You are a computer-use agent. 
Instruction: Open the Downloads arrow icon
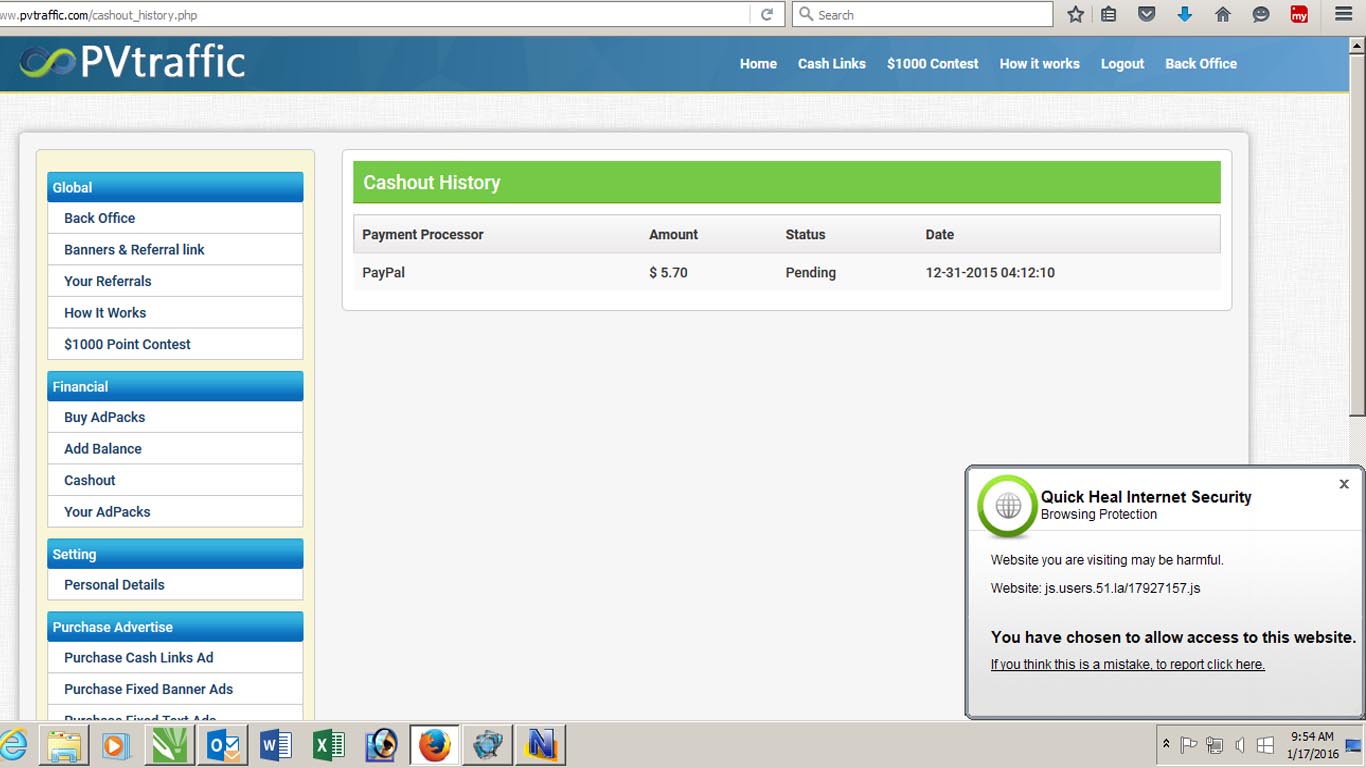pos(1185,15)
